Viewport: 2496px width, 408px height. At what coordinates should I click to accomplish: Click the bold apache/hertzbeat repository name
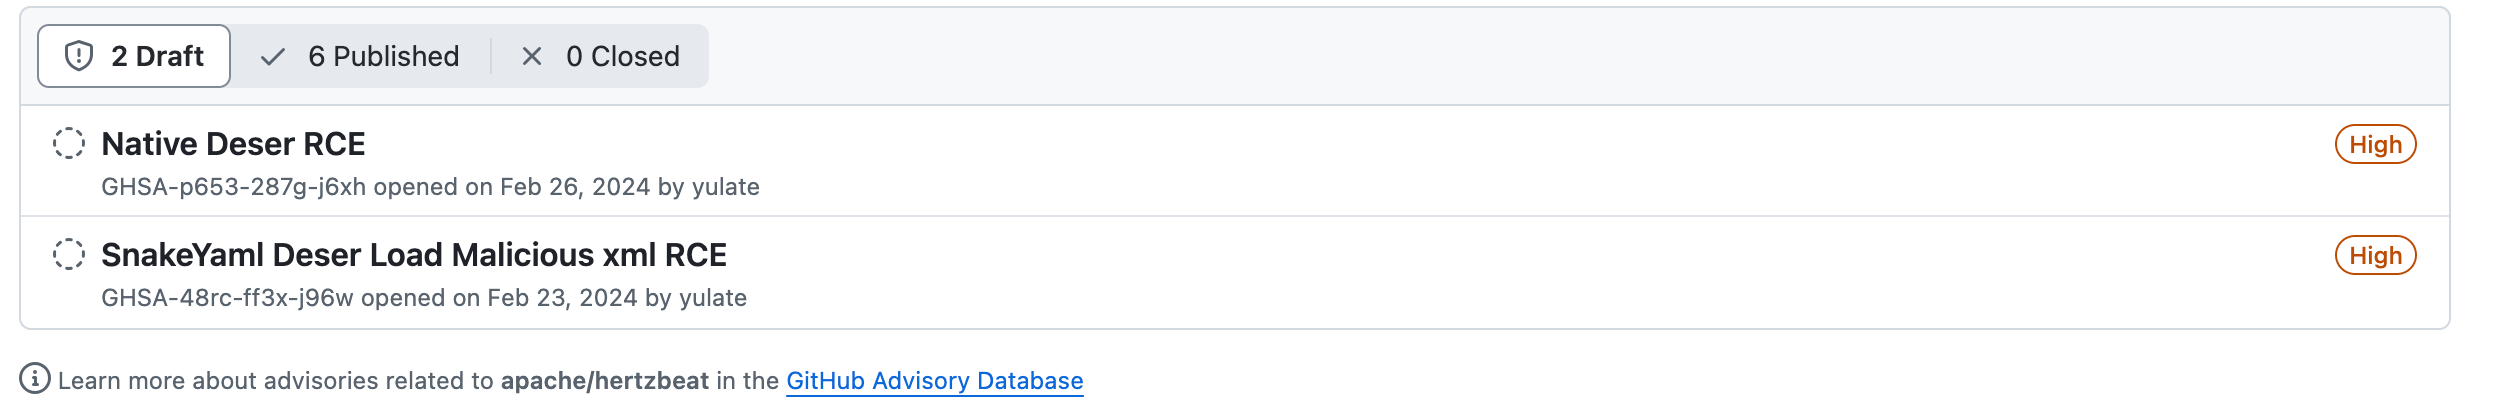pos(604,381)
